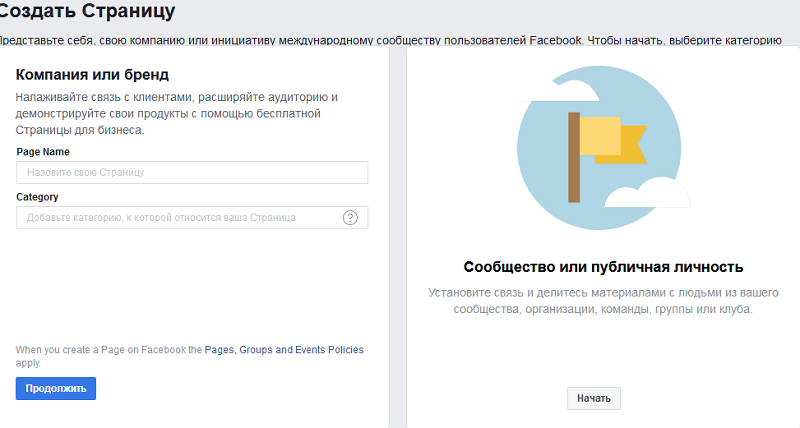
Task: Click the 'Создать Страницу' page title
Action: point(86,10)
